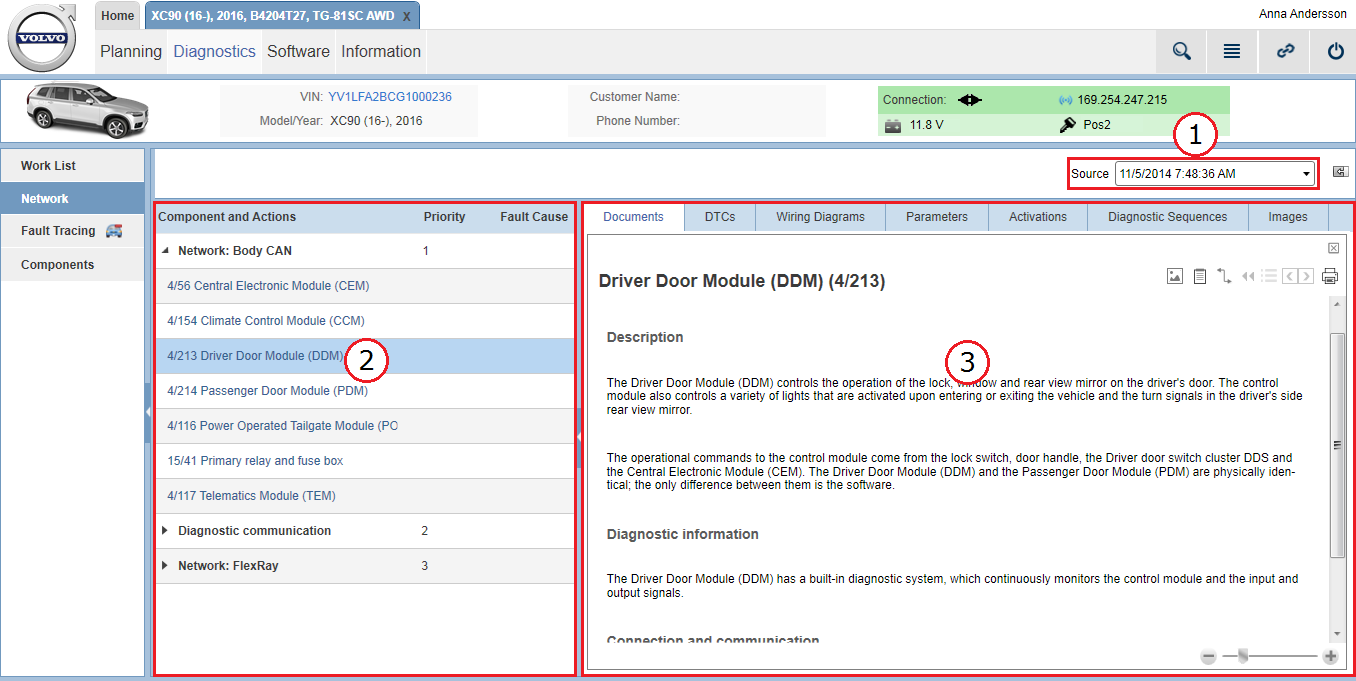Expand the Diagnostic communication group
This screenshot has height=681, width=1356.
tap(165, 531)
